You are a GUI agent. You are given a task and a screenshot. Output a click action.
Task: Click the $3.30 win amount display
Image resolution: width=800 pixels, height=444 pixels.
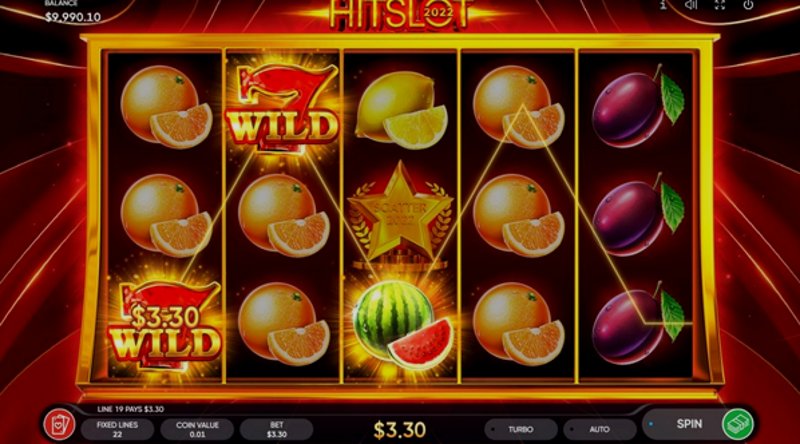399,430
